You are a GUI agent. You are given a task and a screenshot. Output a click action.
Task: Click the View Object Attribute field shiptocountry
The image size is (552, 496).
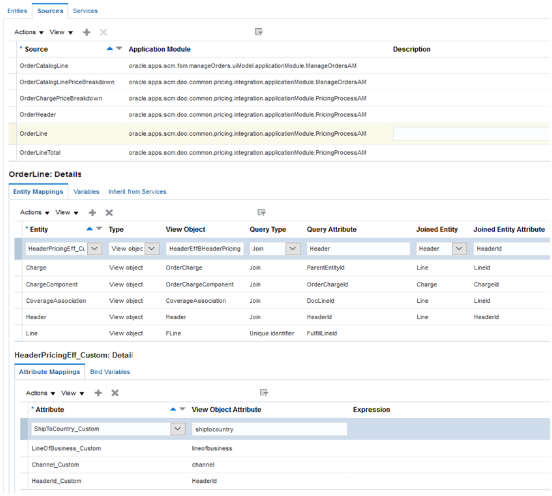pyautogui.click(x=269, y=429)
